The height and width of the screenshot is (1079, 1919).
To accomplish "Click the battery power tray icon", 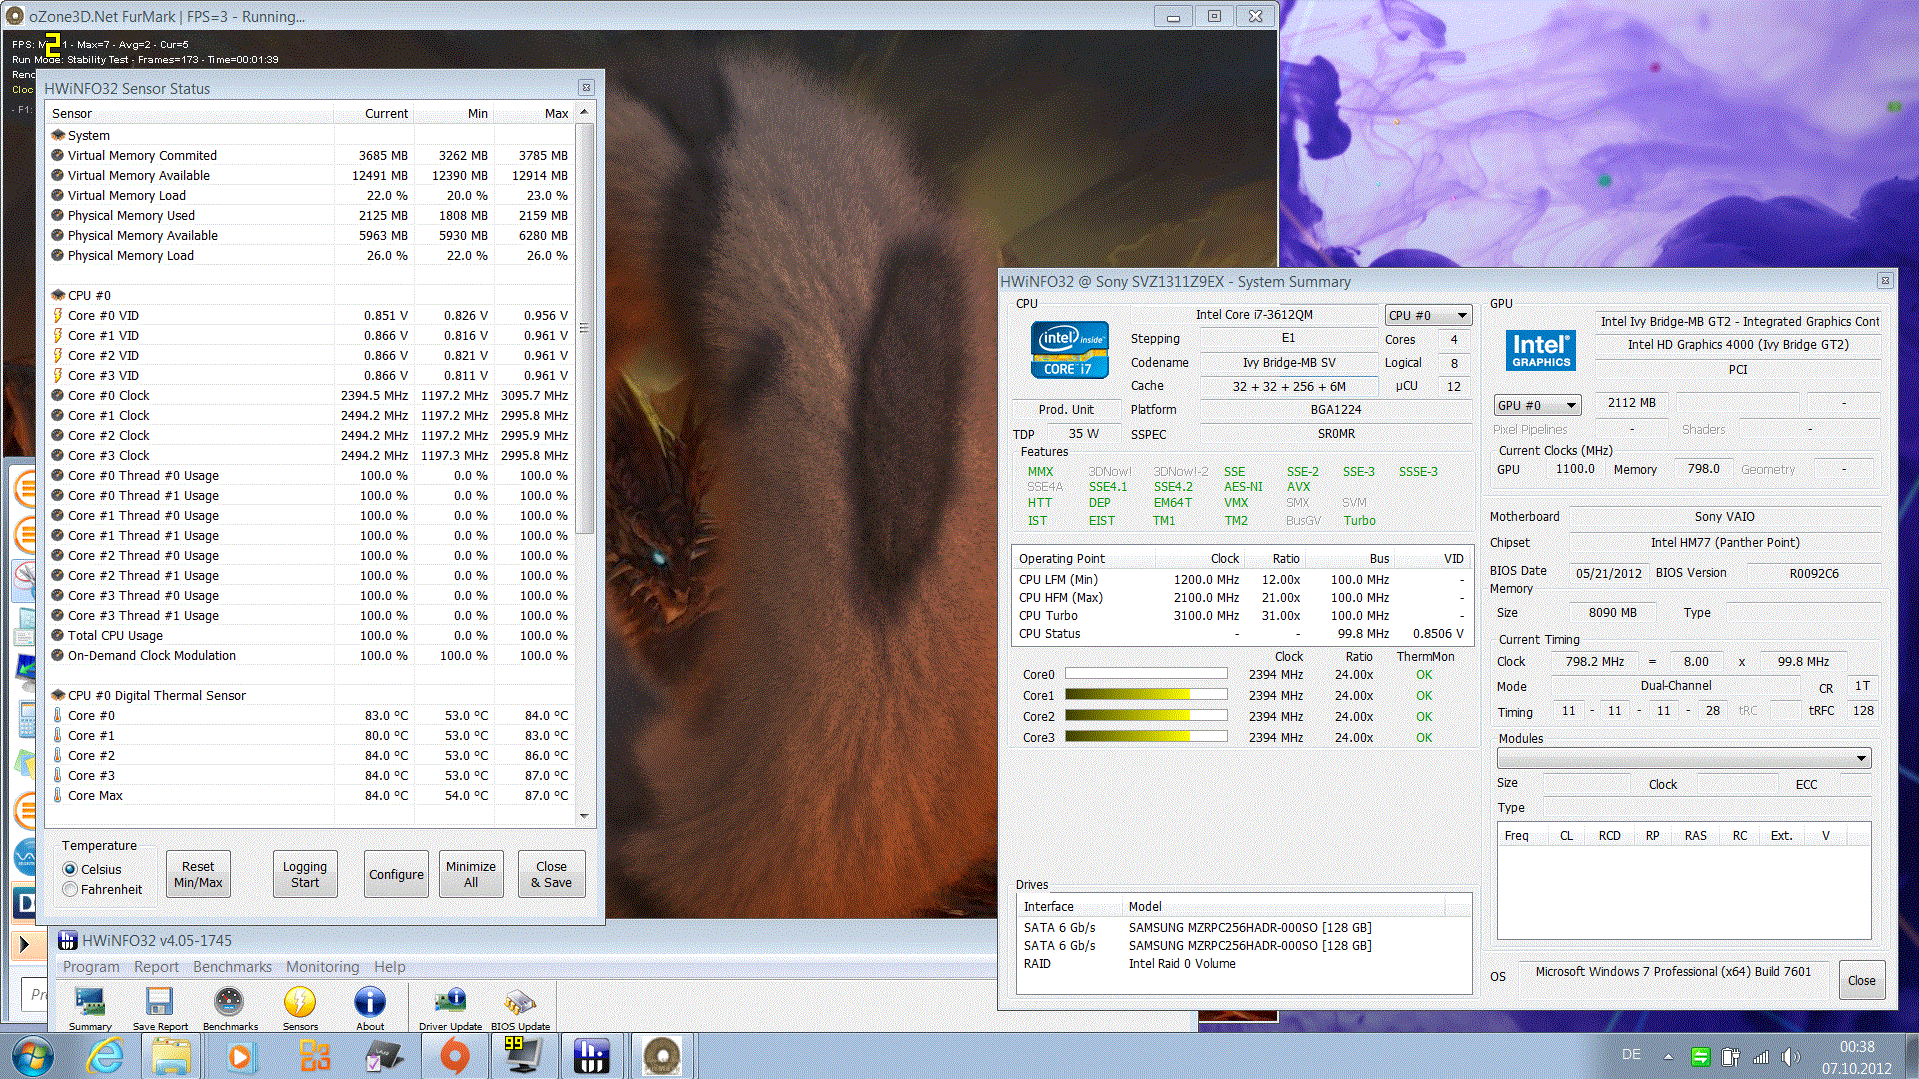I will point(1731,1056).
